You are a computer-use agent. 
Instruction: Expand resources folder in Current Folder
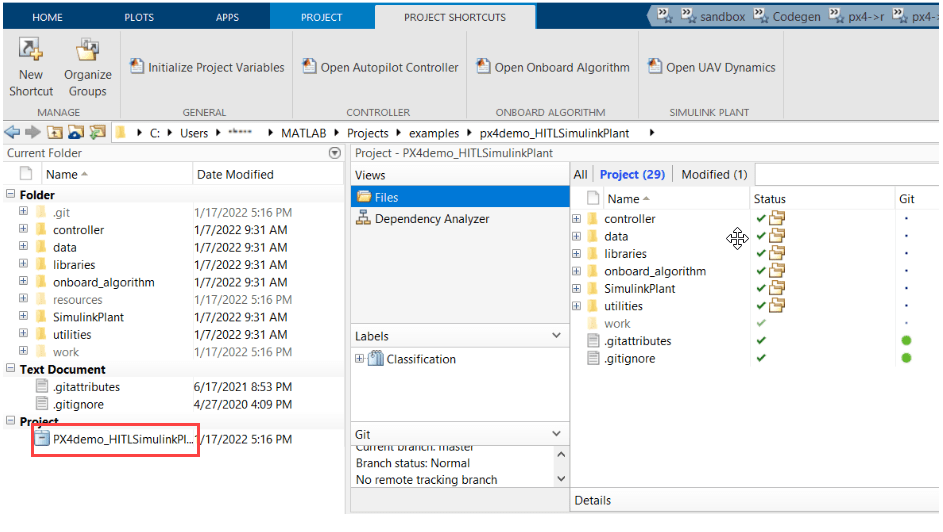23,298
